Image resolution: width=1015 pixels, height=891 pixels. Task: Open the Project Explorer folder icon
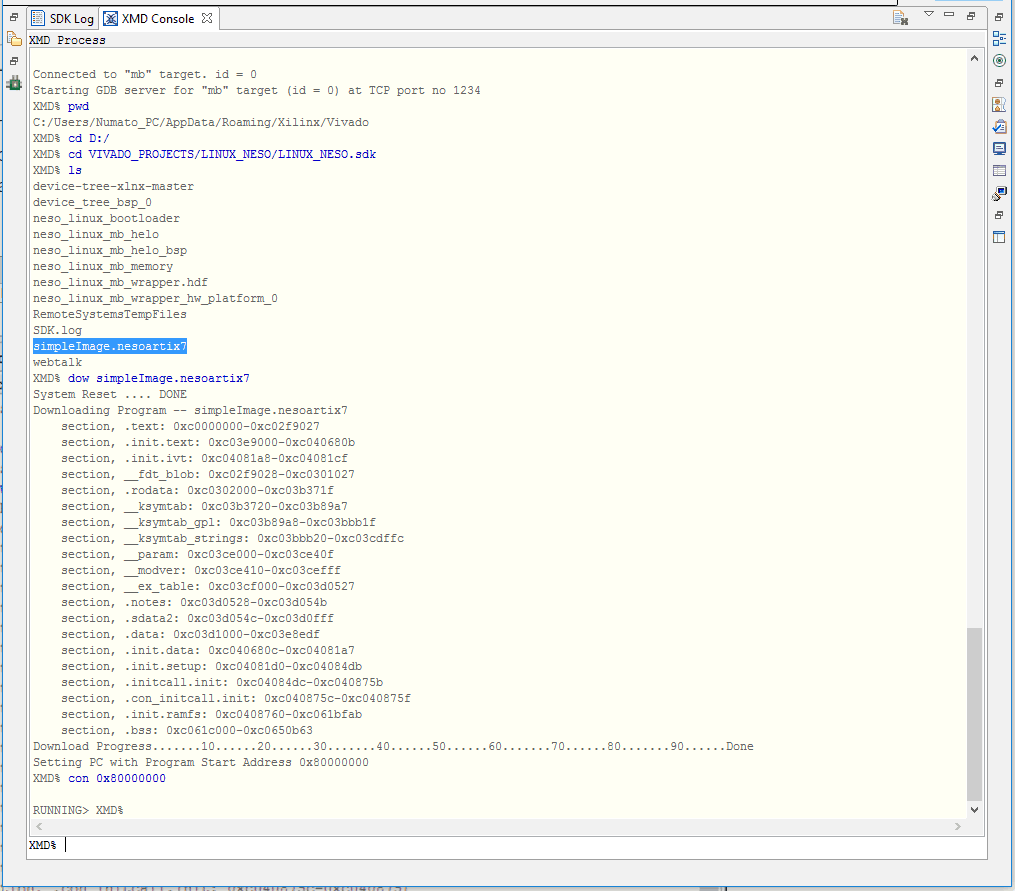pos(14,39)
